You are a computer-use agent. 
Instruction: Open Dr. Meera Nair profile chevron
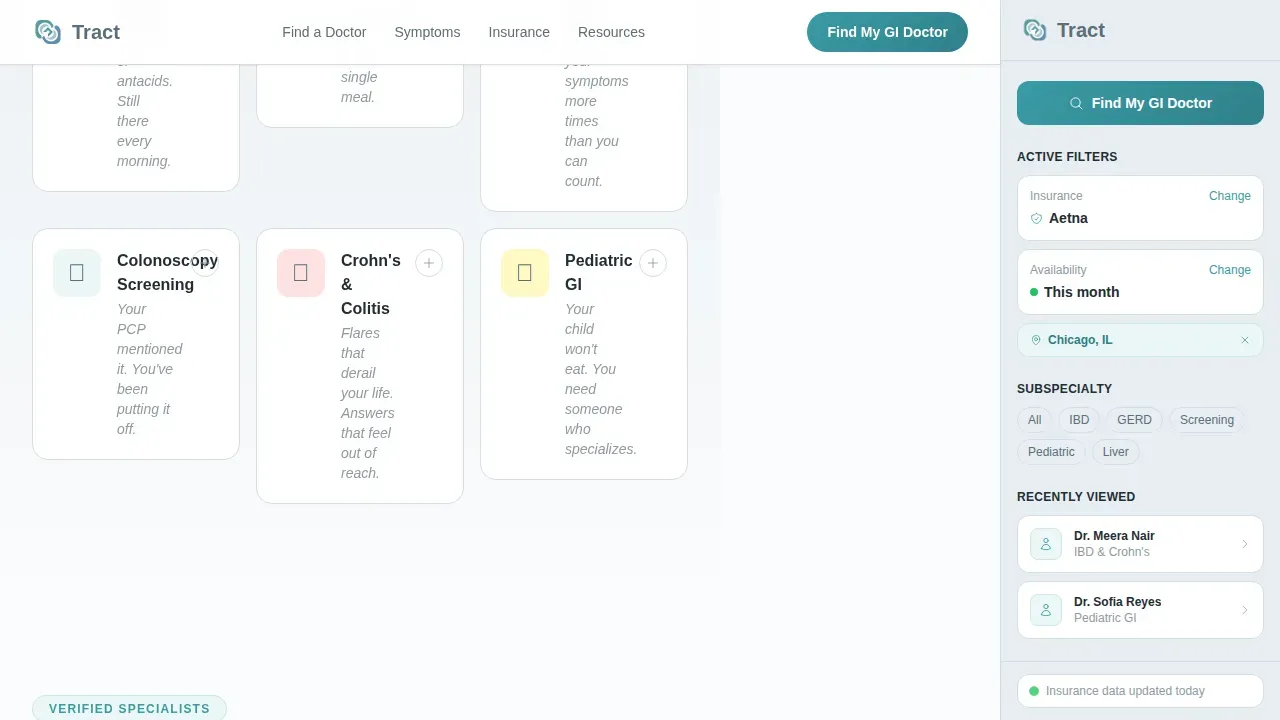point(1245,544)
